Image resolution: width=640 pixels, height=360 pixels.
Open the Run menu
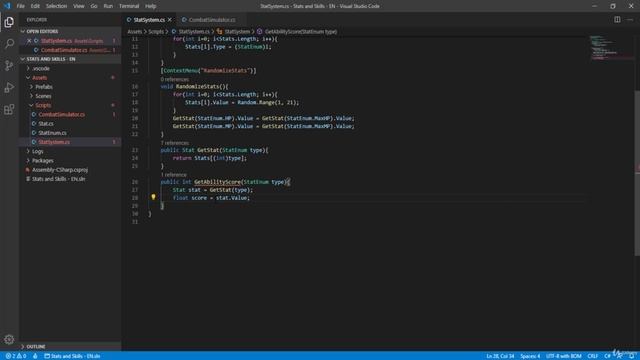pyautogui.click(x=108, y=6)
